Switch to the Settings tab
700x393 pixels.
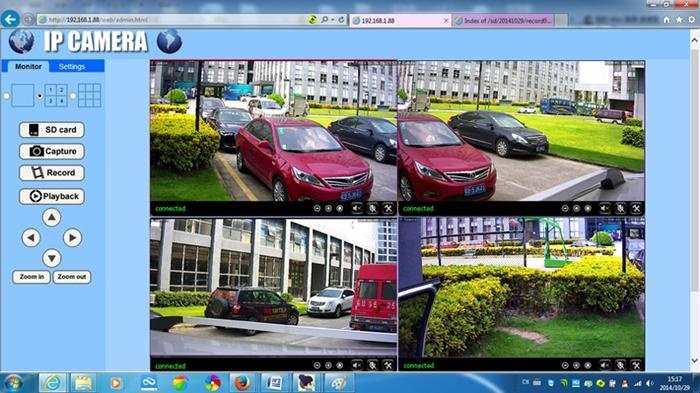pos(72,67)
